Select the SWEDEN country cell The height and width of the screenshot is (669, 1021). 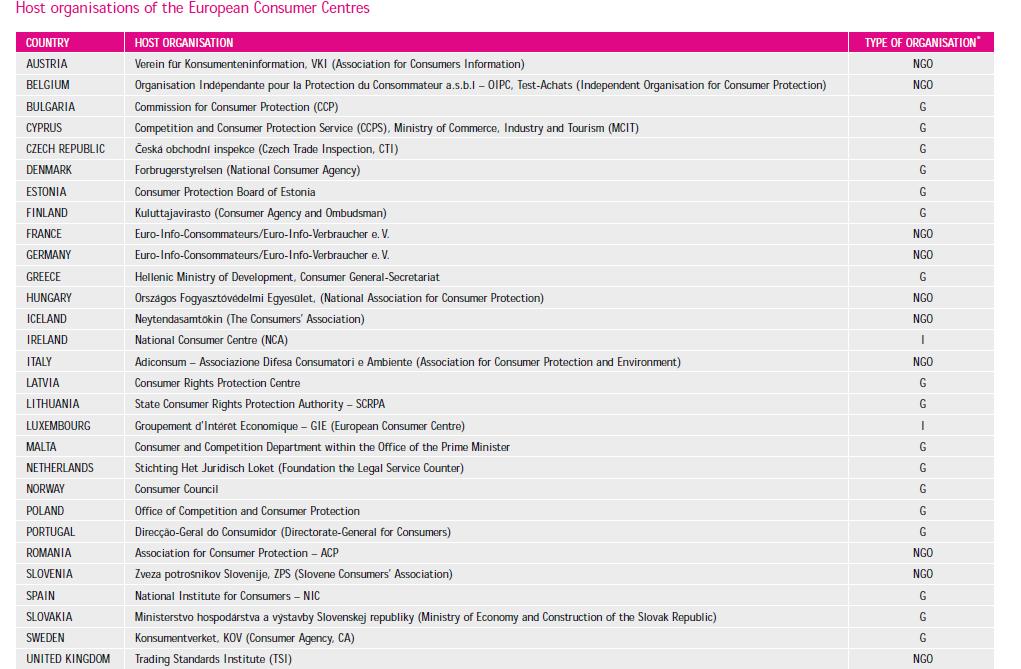(x=70, y=638)
